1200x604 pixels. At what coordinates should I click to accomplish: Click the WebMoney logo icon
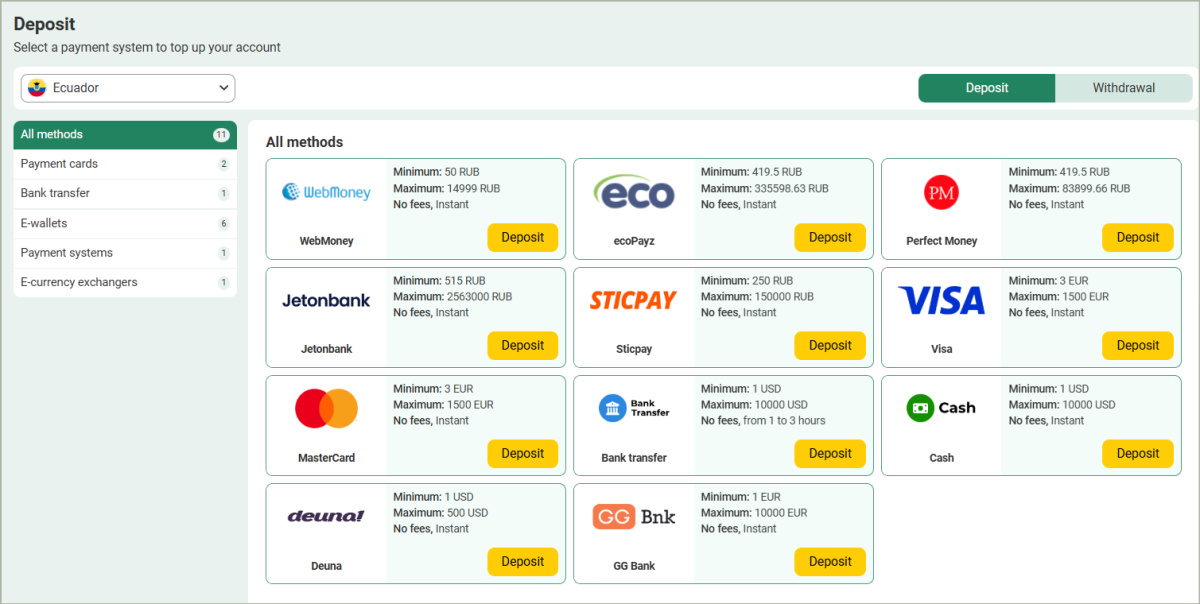(326, 192)
